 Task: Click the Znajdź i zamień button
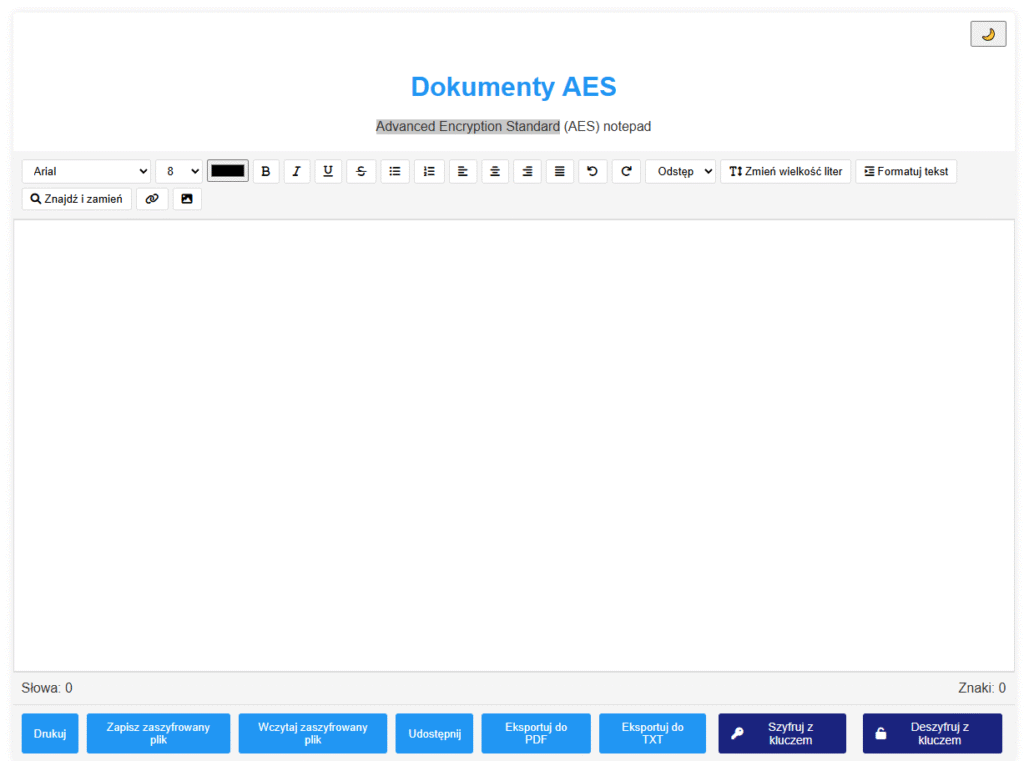point(76,199)
